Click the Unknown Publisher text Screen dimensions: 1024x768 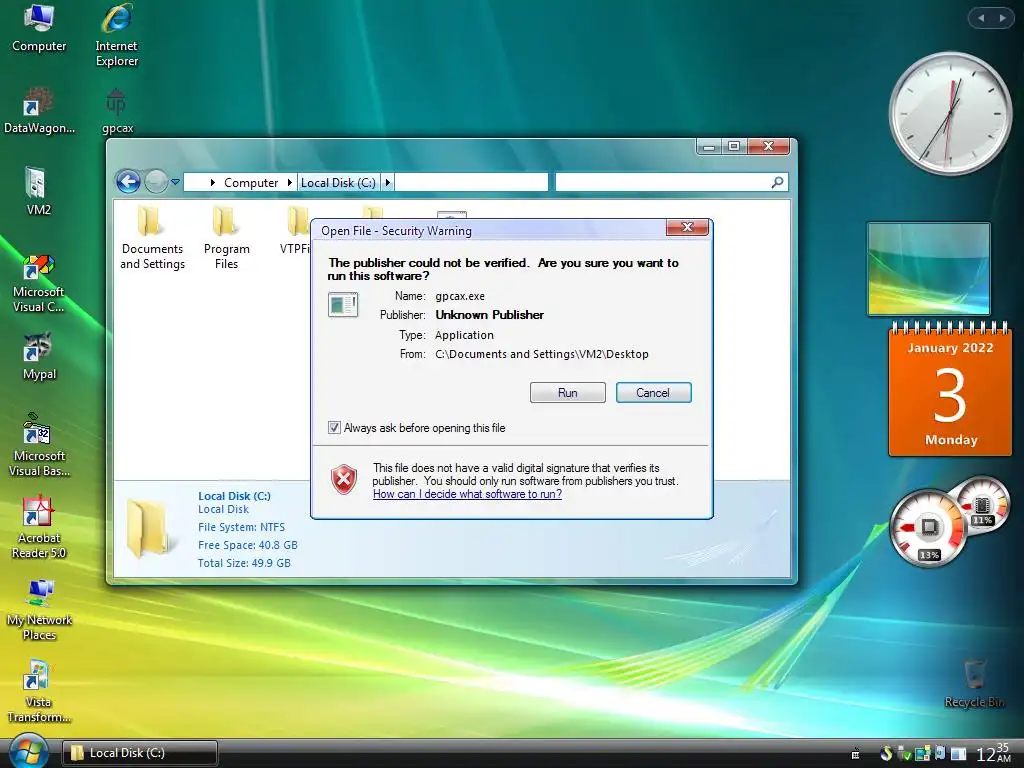[x=489, y=315]
